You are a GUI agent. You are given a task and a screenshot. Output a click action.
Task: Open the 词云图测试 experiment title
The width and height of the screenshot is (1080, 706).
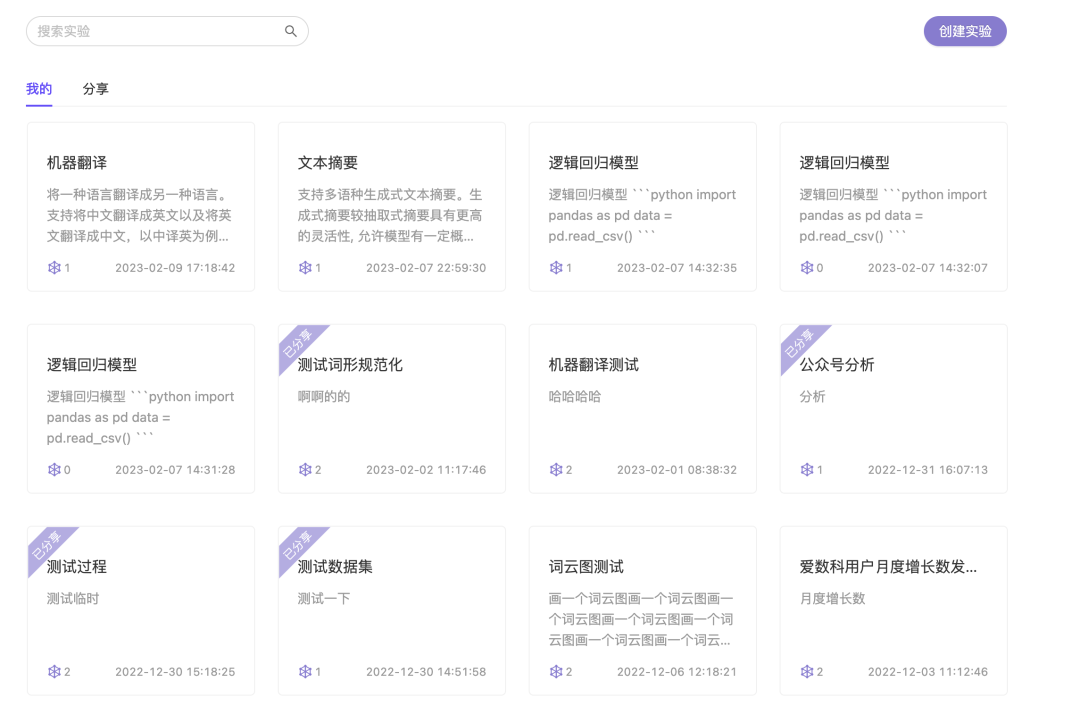coord(585,566)
